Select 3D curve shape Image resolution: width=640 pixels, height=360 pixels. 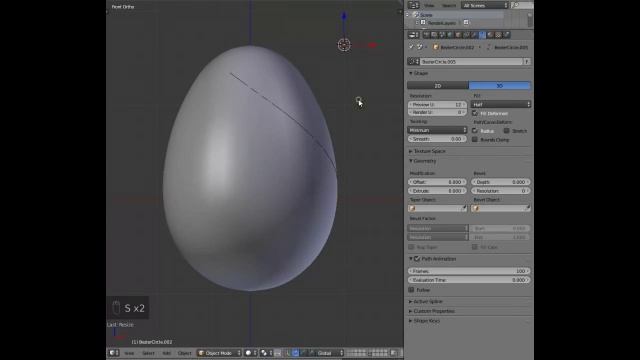pyautogui.click(x=500, y=86)
